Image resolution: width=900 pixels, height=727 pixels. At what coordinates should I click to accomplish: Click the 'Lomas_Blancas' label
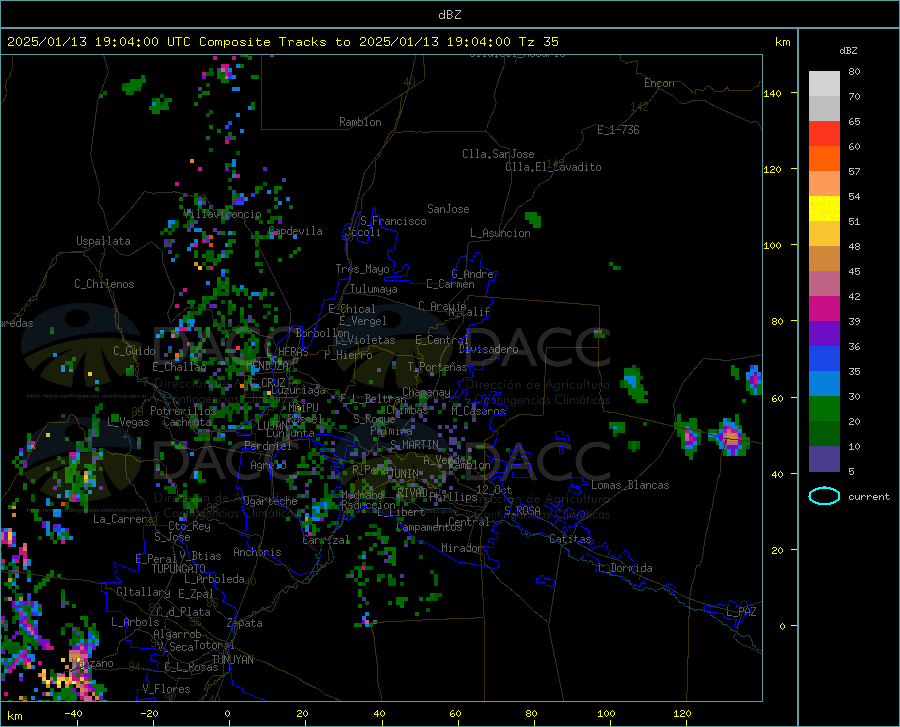point(630,485)
